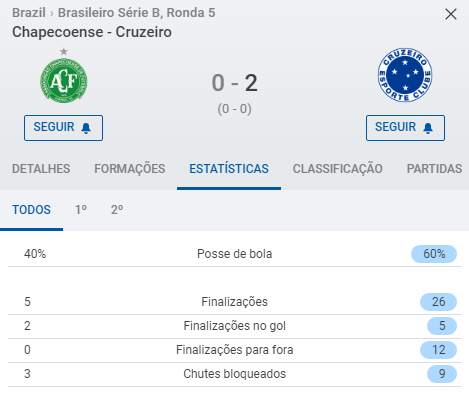The height and width of the screenshot is (398, 469).
Task: Show second half statistics (2º)
Action: pos(117,210)
